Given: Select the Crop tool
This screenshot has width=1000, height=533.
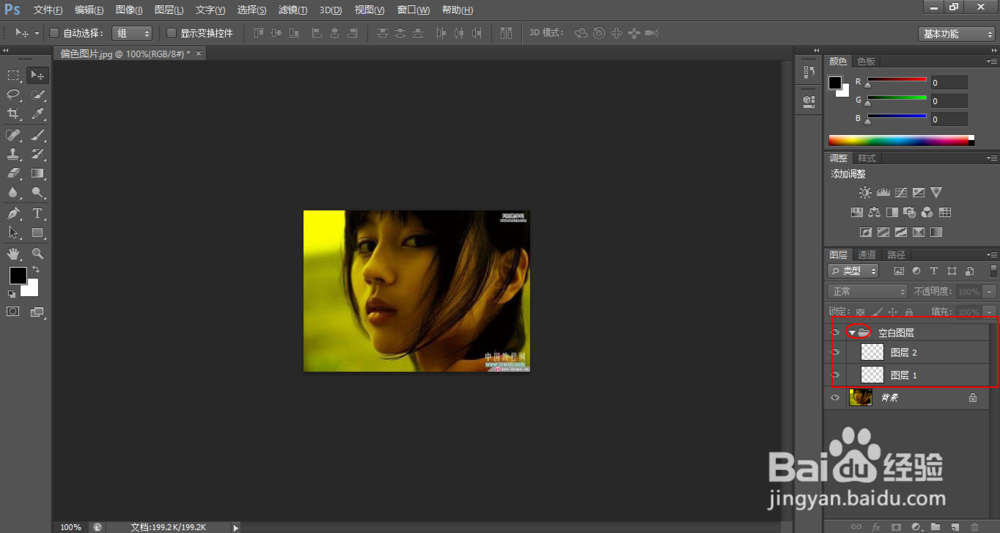Looking at the screenshot, I should pyautogui.click(x=13, y=113).
